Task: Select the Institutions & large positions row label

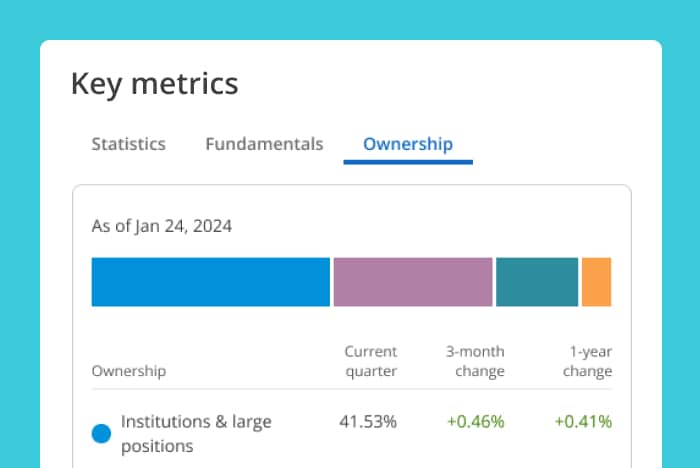Action: click(196, 434)
